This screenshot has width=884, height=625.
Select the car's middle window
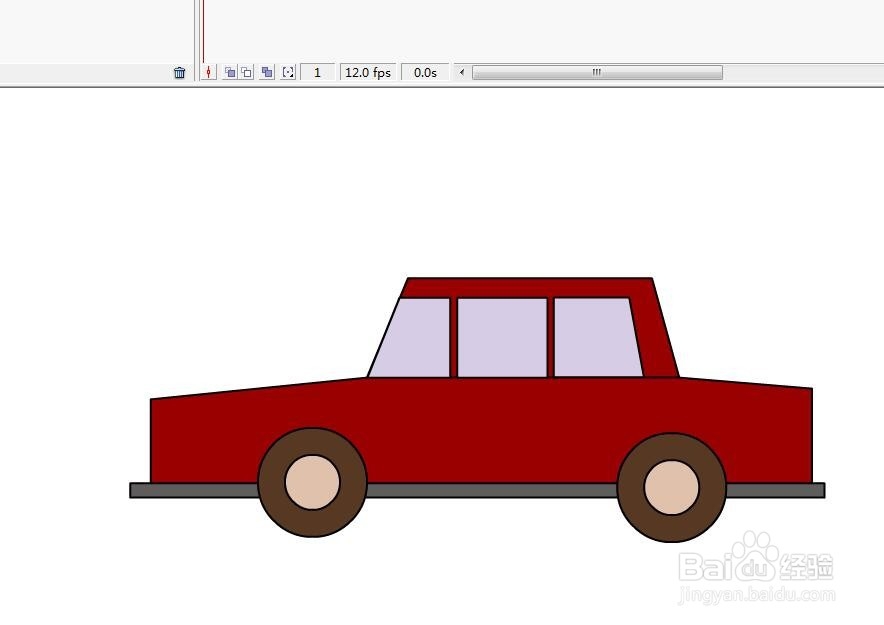[x=502, y=338]
